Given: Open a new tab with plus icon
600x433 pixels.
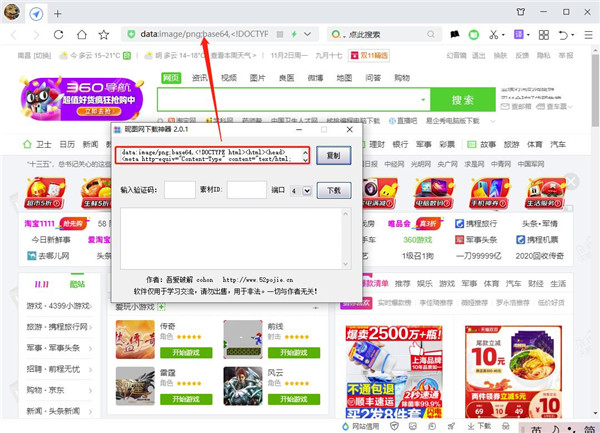Looking at the screenshot, I should click(57, 14).
